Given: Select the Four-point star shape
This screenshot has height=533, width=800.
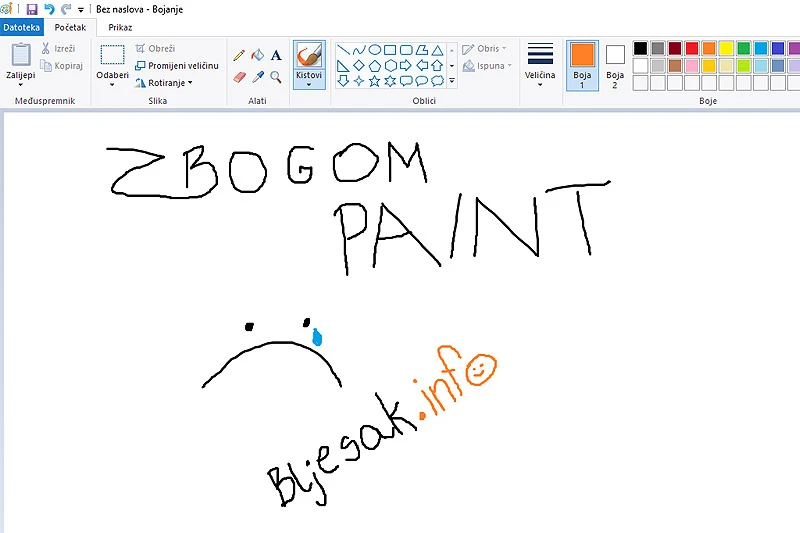Looking at the screenshot, I should (359, 81).
